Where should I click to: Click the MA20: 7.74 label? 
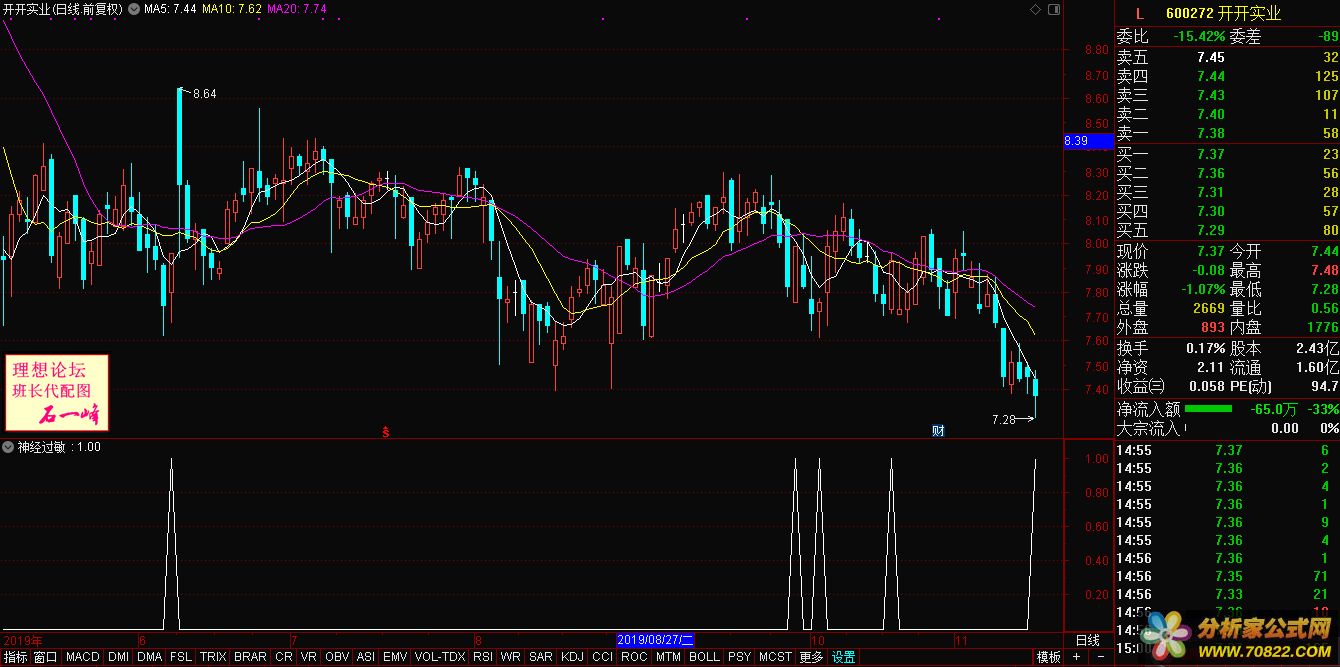(x=297, y=9)
